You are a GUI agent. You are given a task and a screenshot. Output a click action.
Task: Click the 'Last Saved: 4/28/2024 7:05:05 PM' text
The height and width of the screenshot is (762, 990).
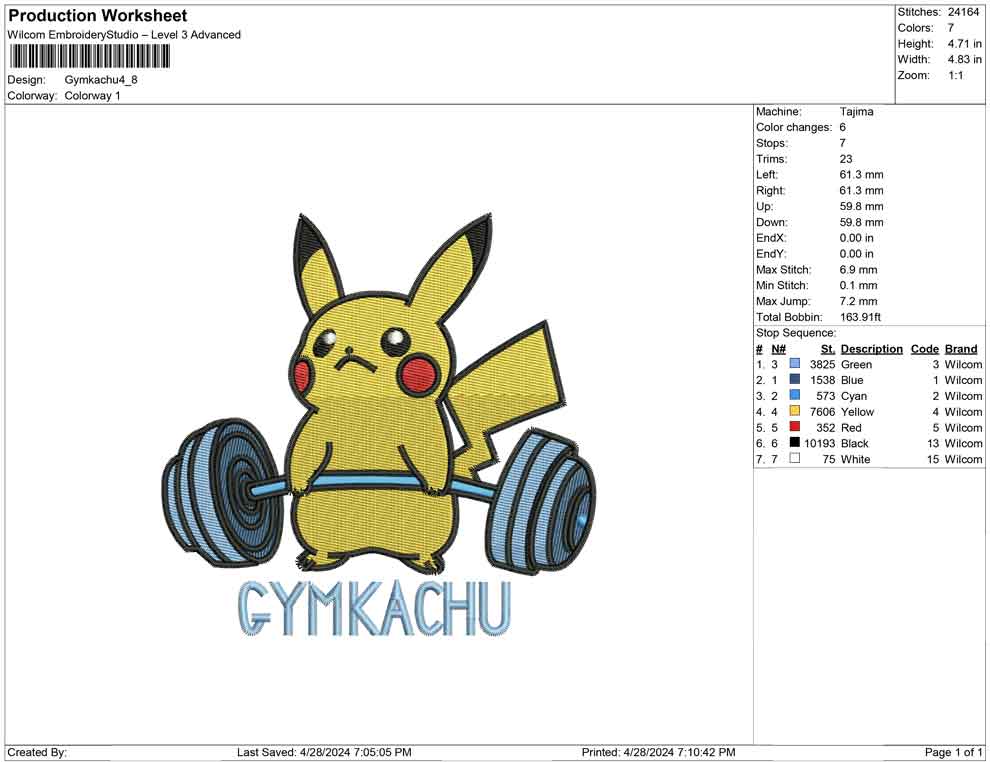[x=325, y=752]
